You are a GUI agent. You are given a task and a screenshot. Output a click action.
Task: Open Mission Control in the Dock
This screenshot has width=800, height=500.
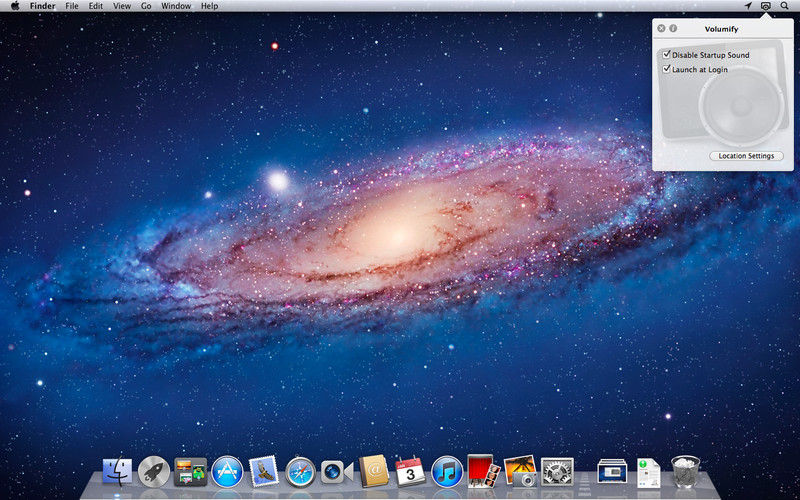[x=191, y=471]
